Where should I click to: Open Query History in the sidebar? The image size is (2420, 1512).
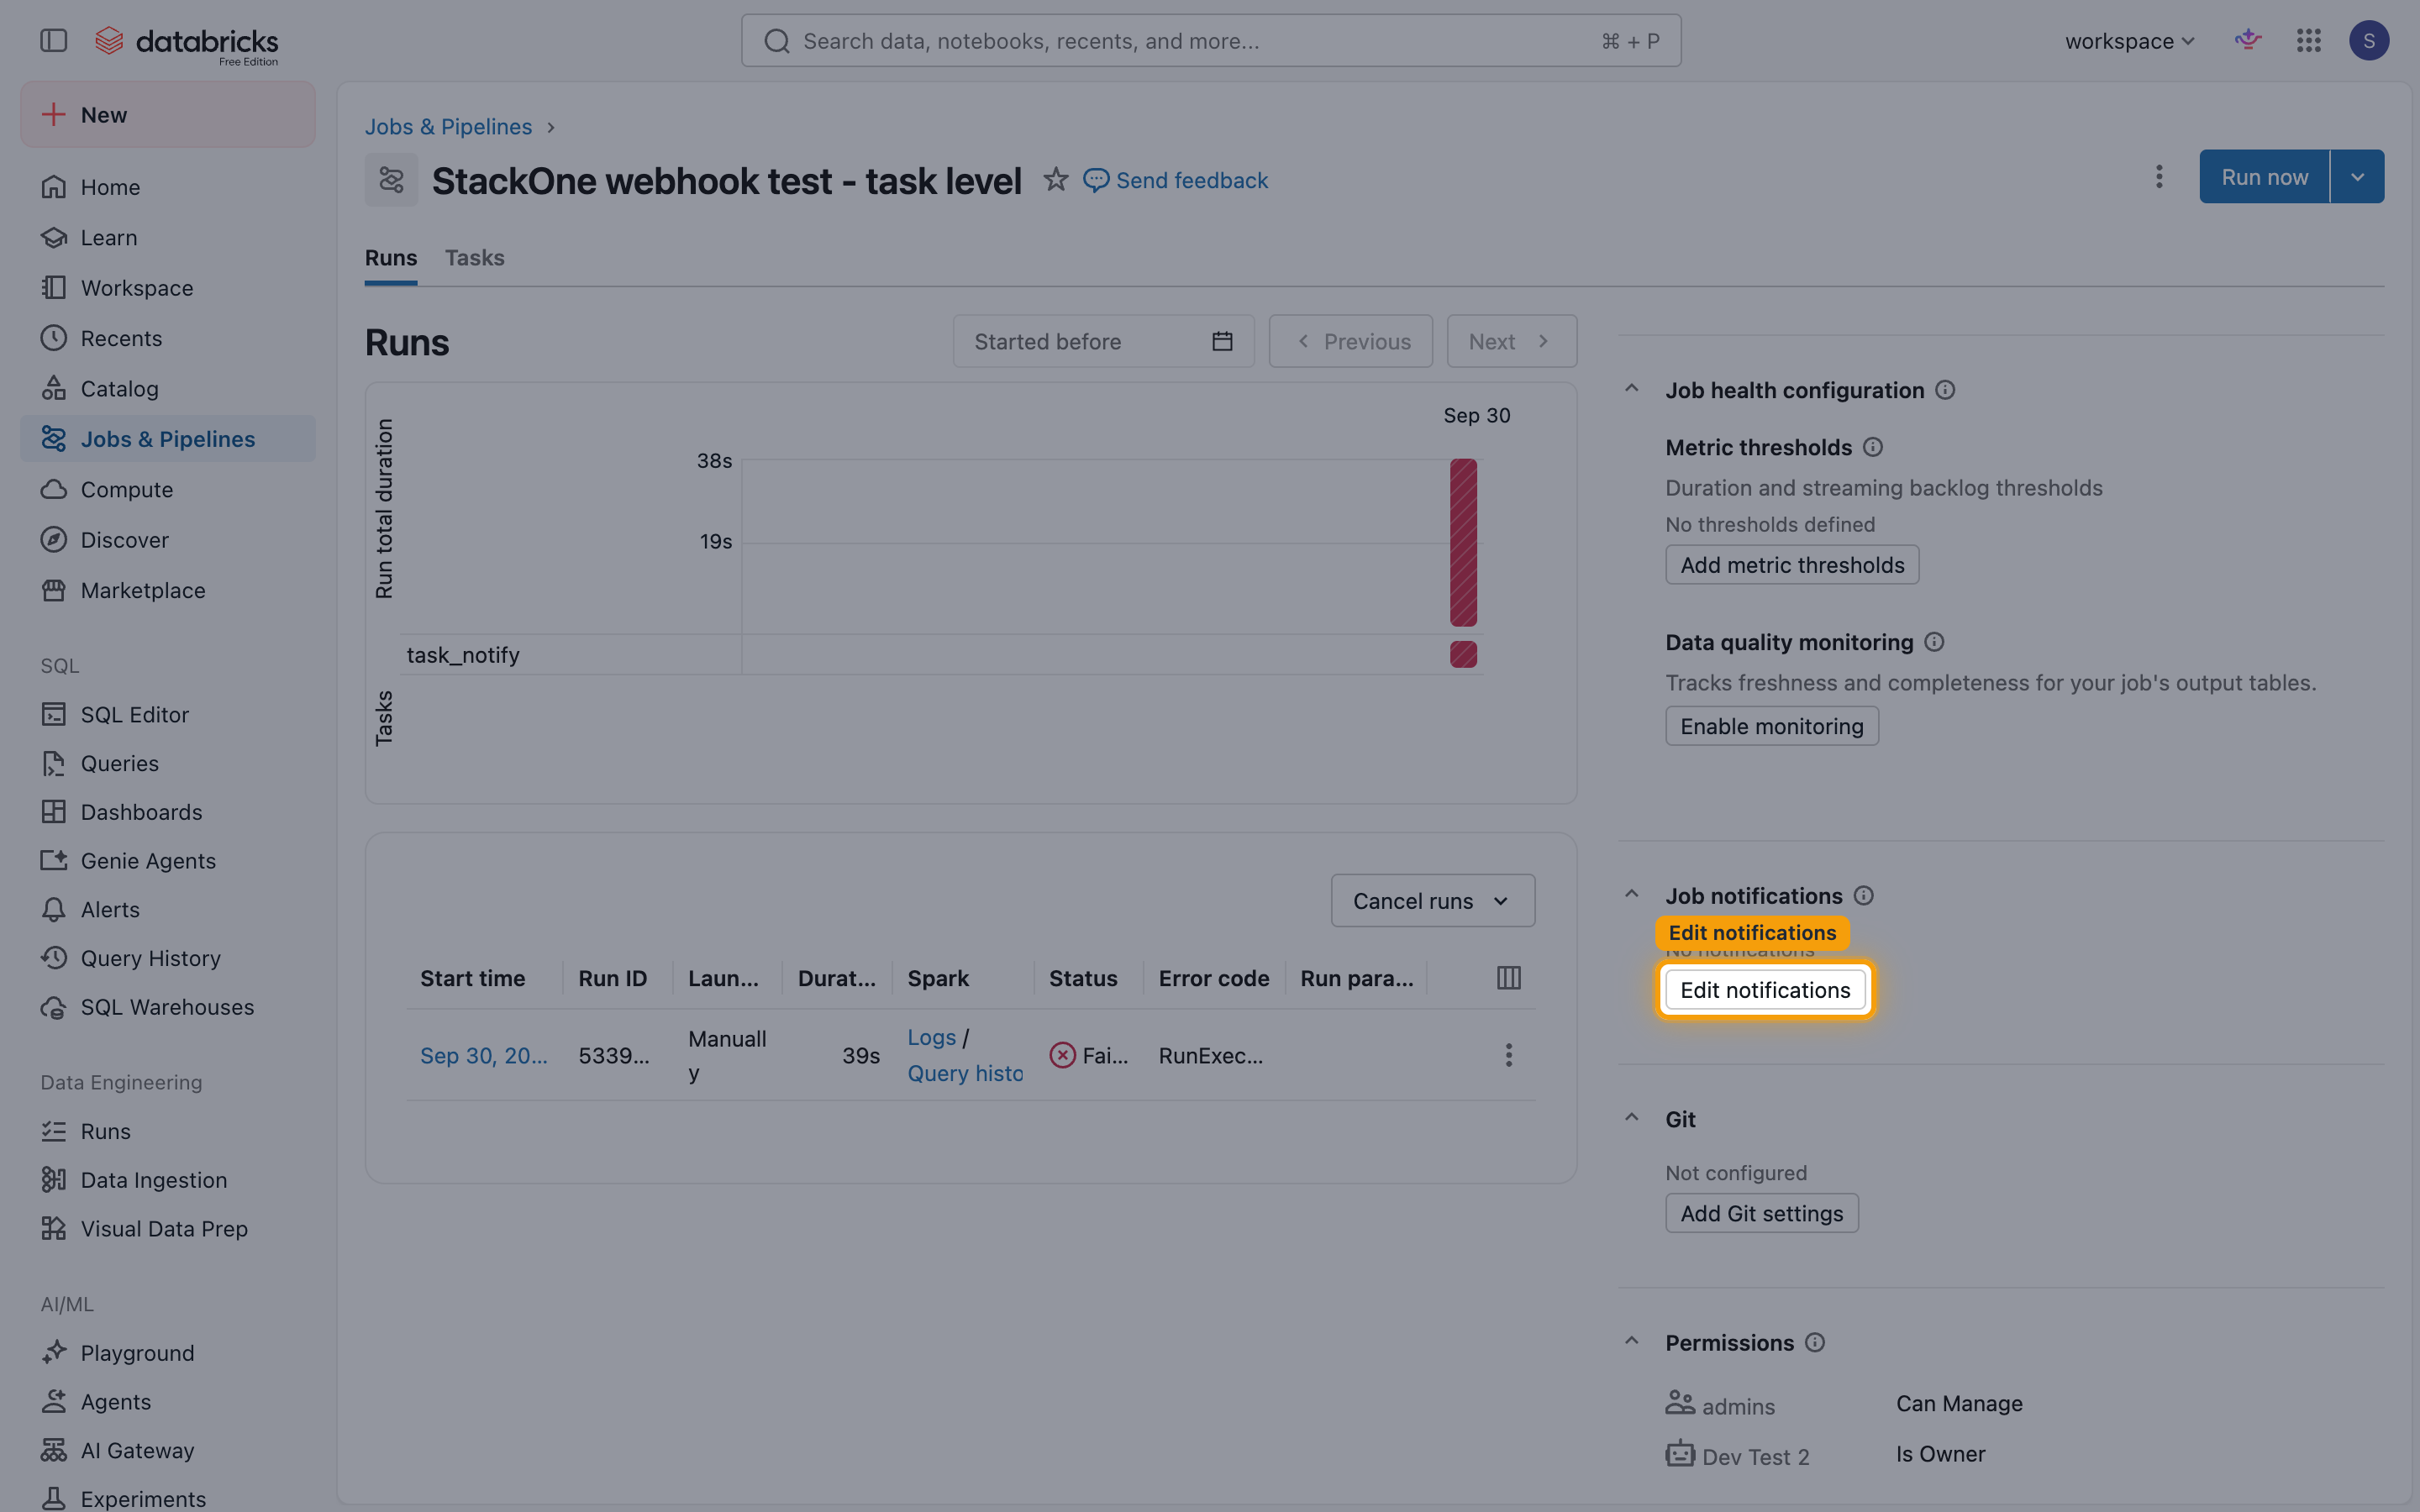click(168, 958)
